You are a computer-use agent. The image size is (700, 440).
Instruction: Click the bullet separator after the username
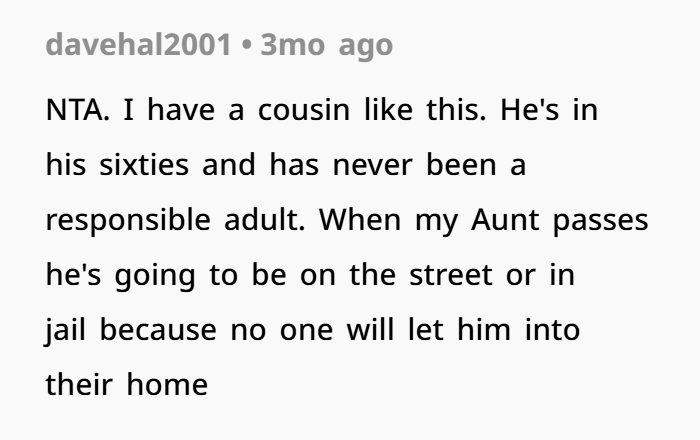pos(246,46)
